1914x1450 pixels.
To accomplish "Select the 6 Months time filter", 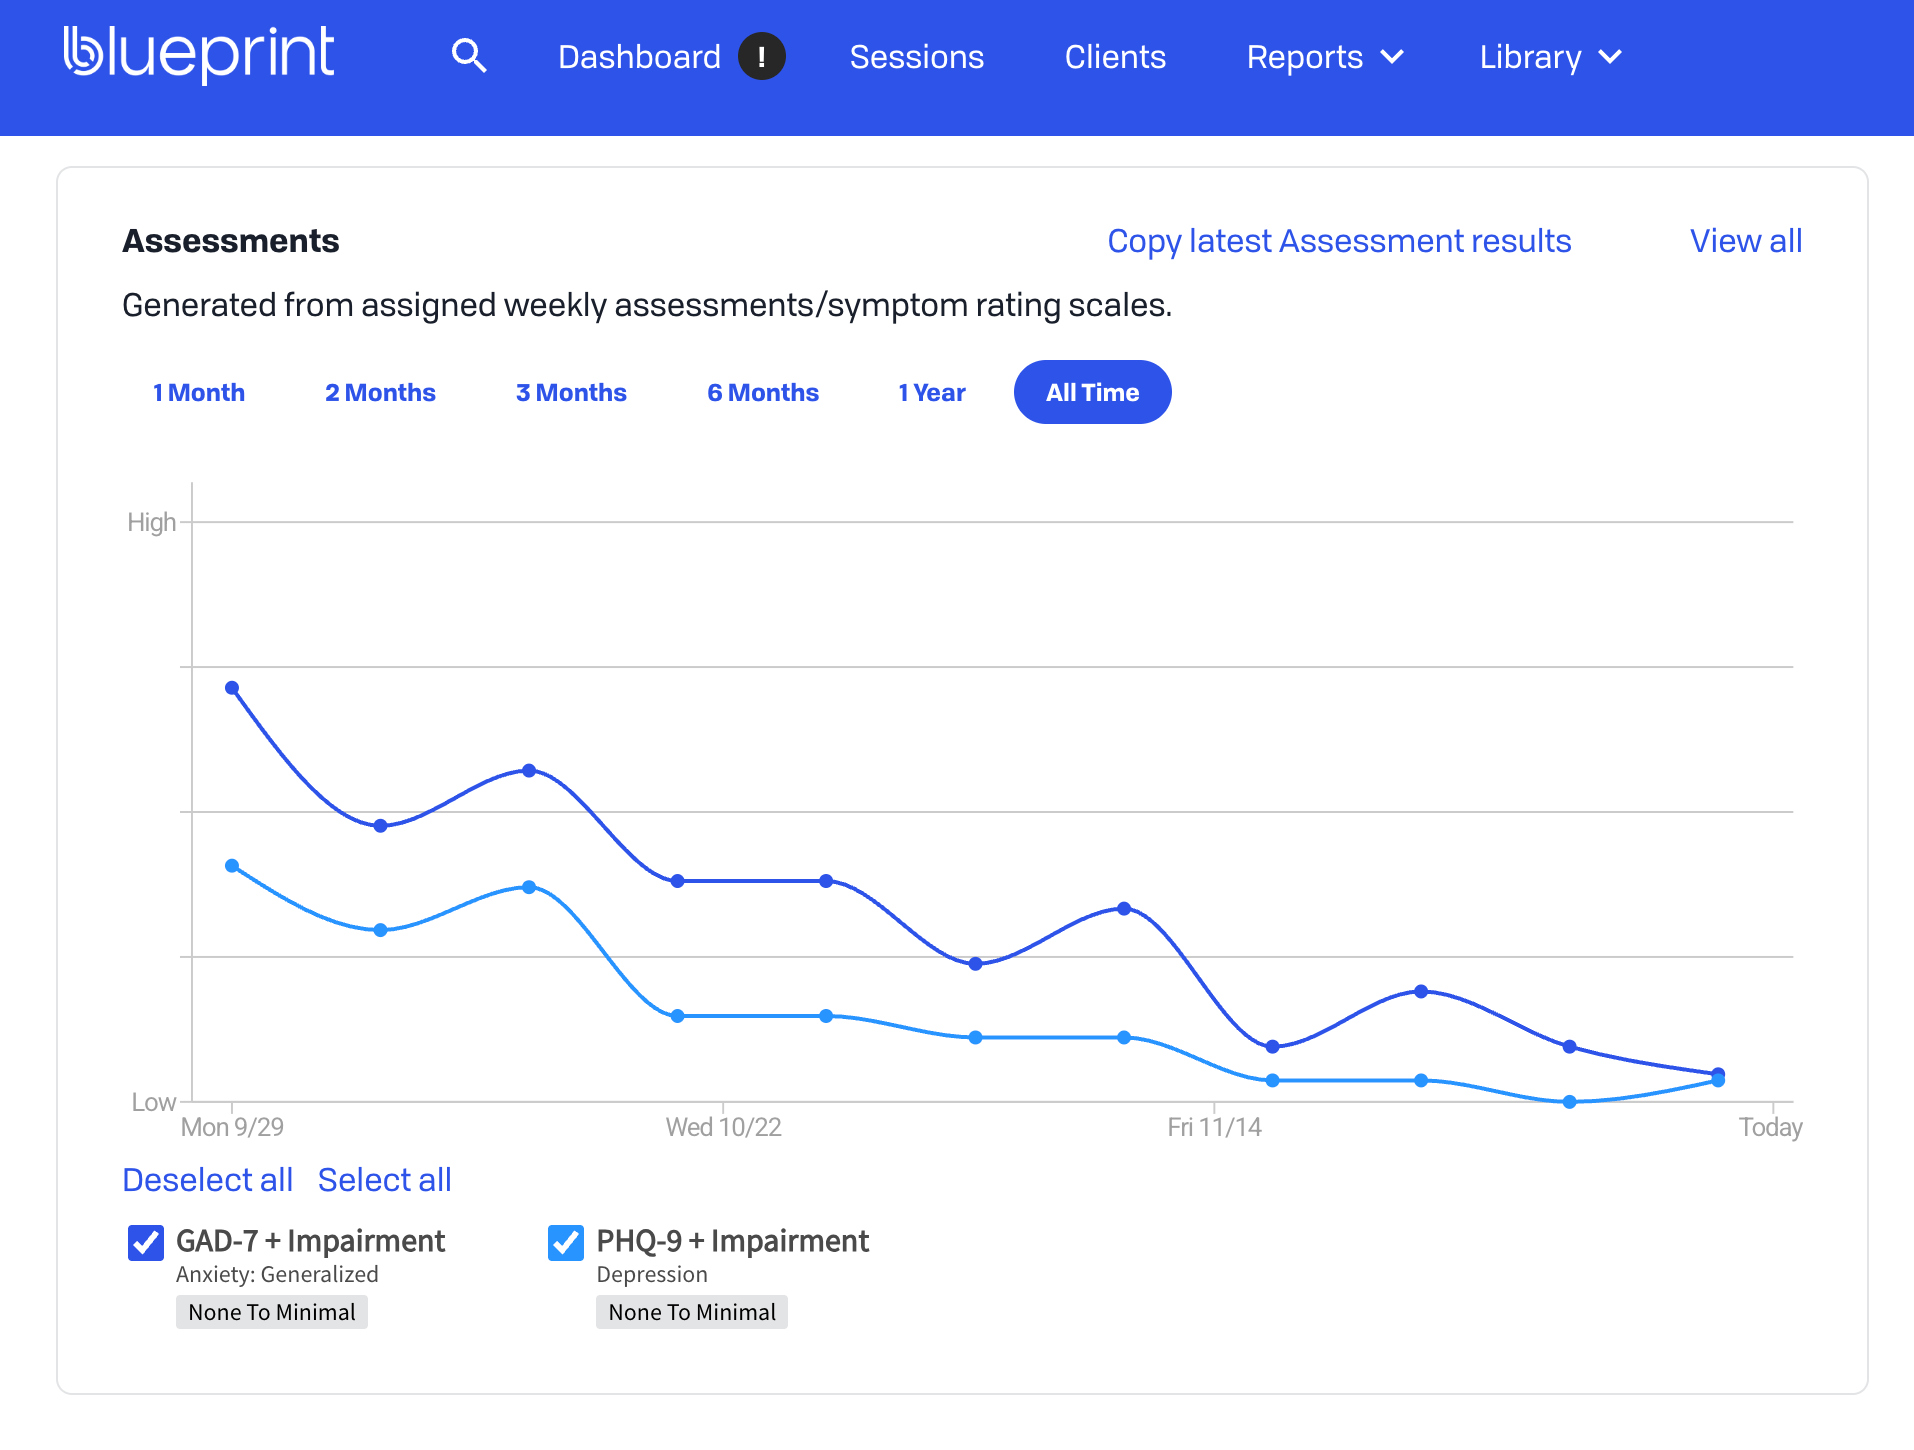I will pos(763,392).
